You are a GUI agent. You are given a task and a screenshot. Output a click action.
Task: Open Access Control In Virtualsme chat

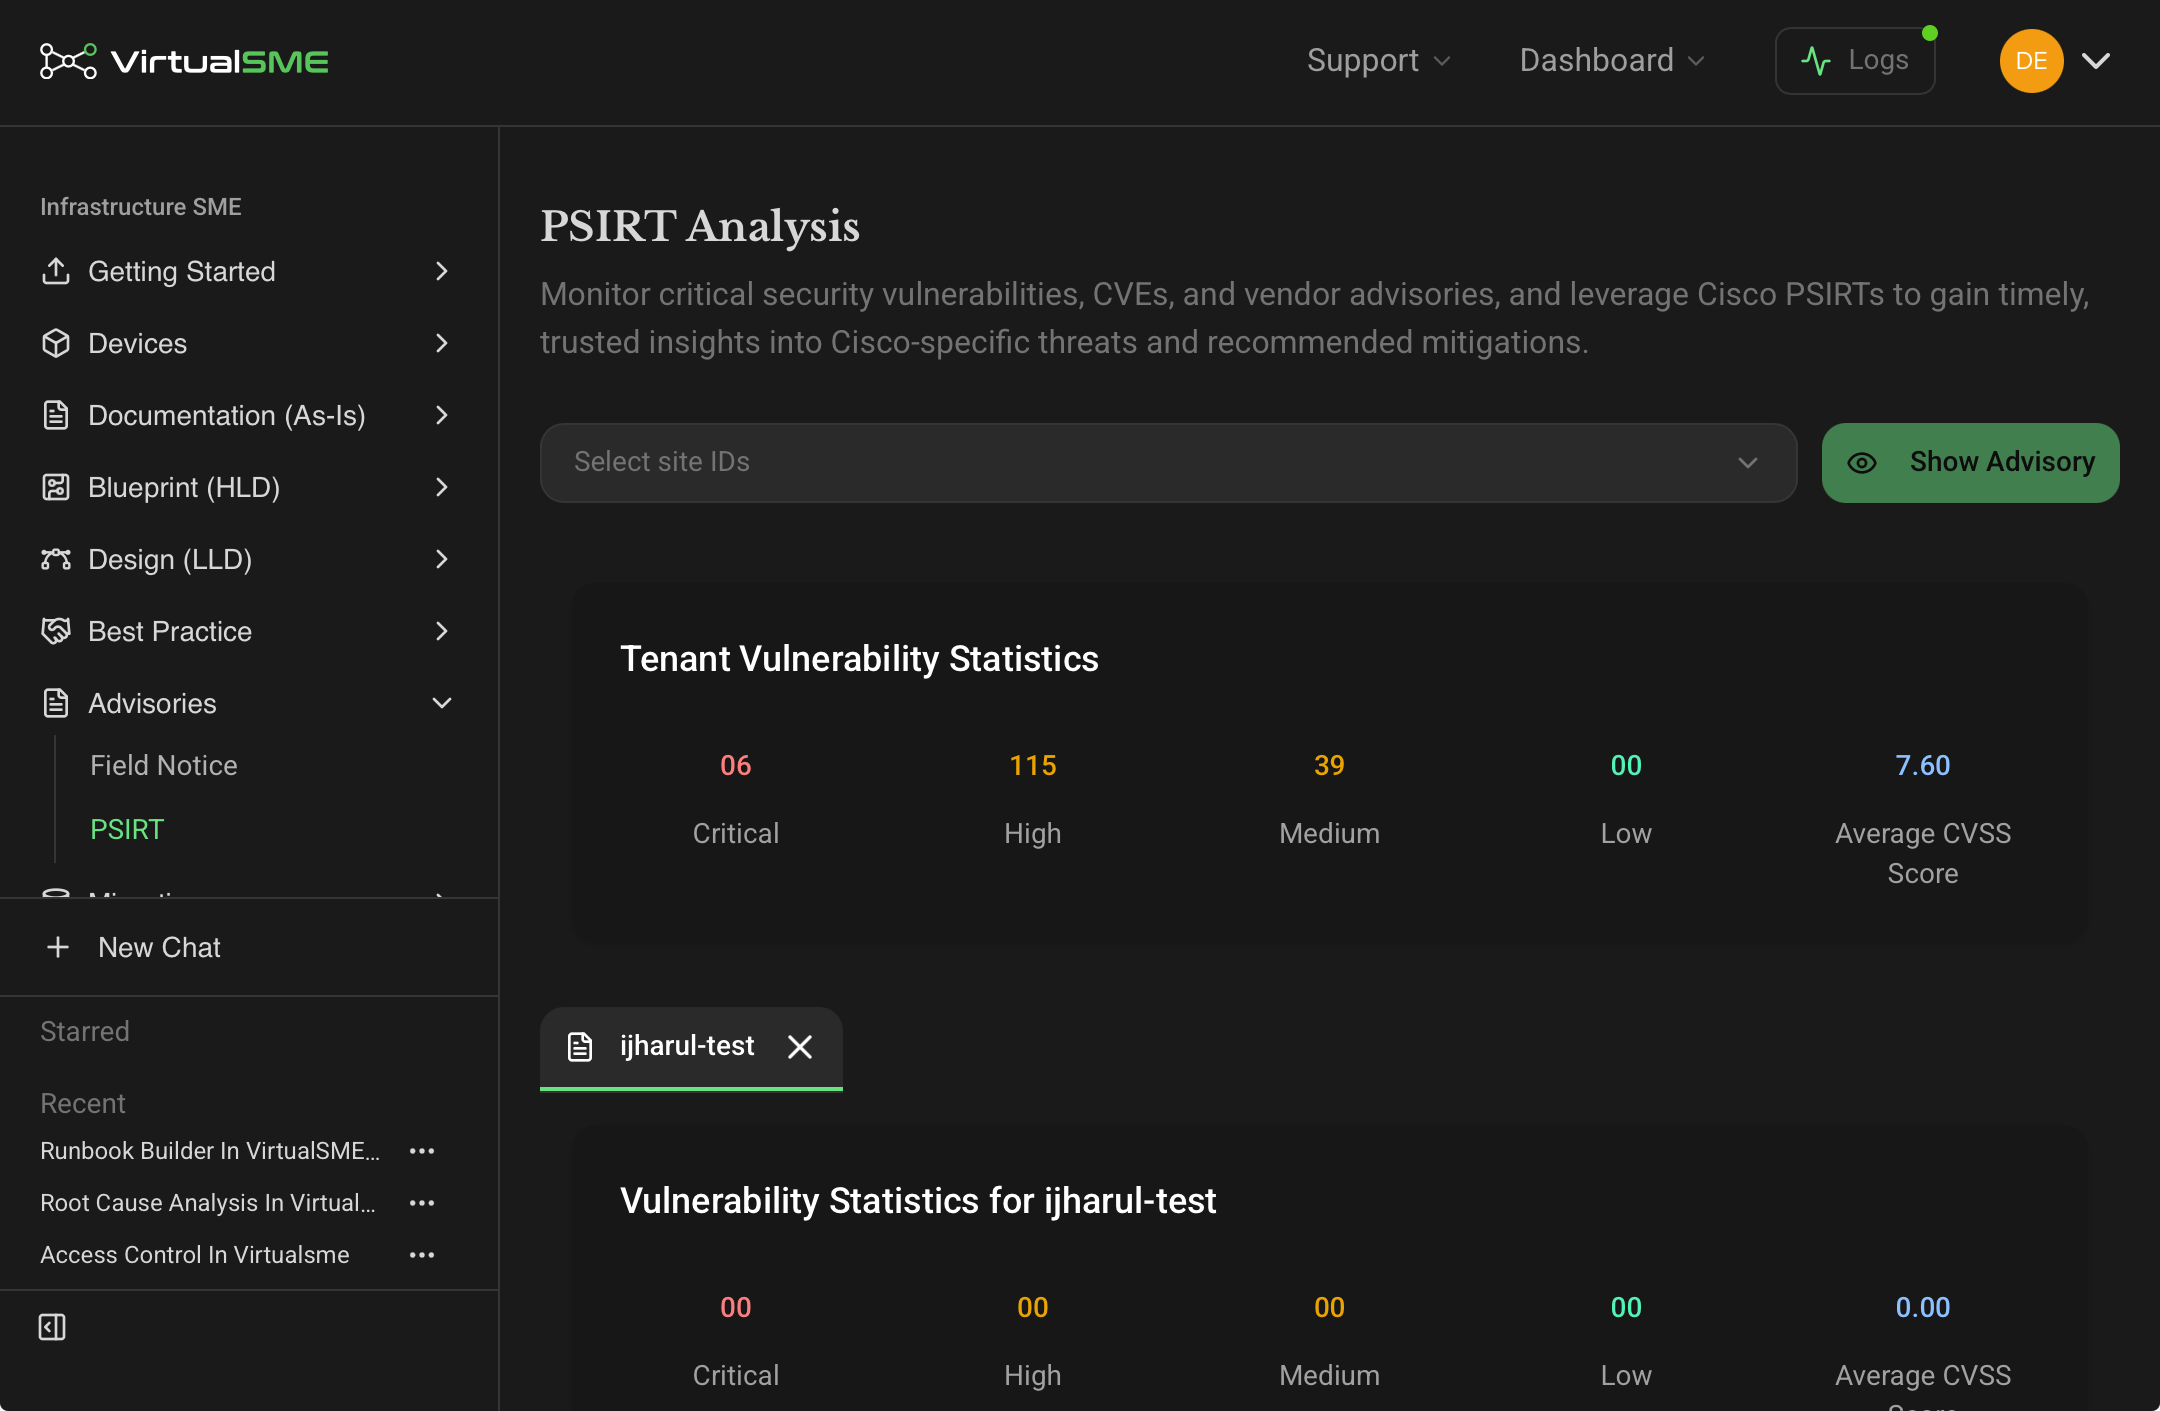click(x=195, y=1255)
